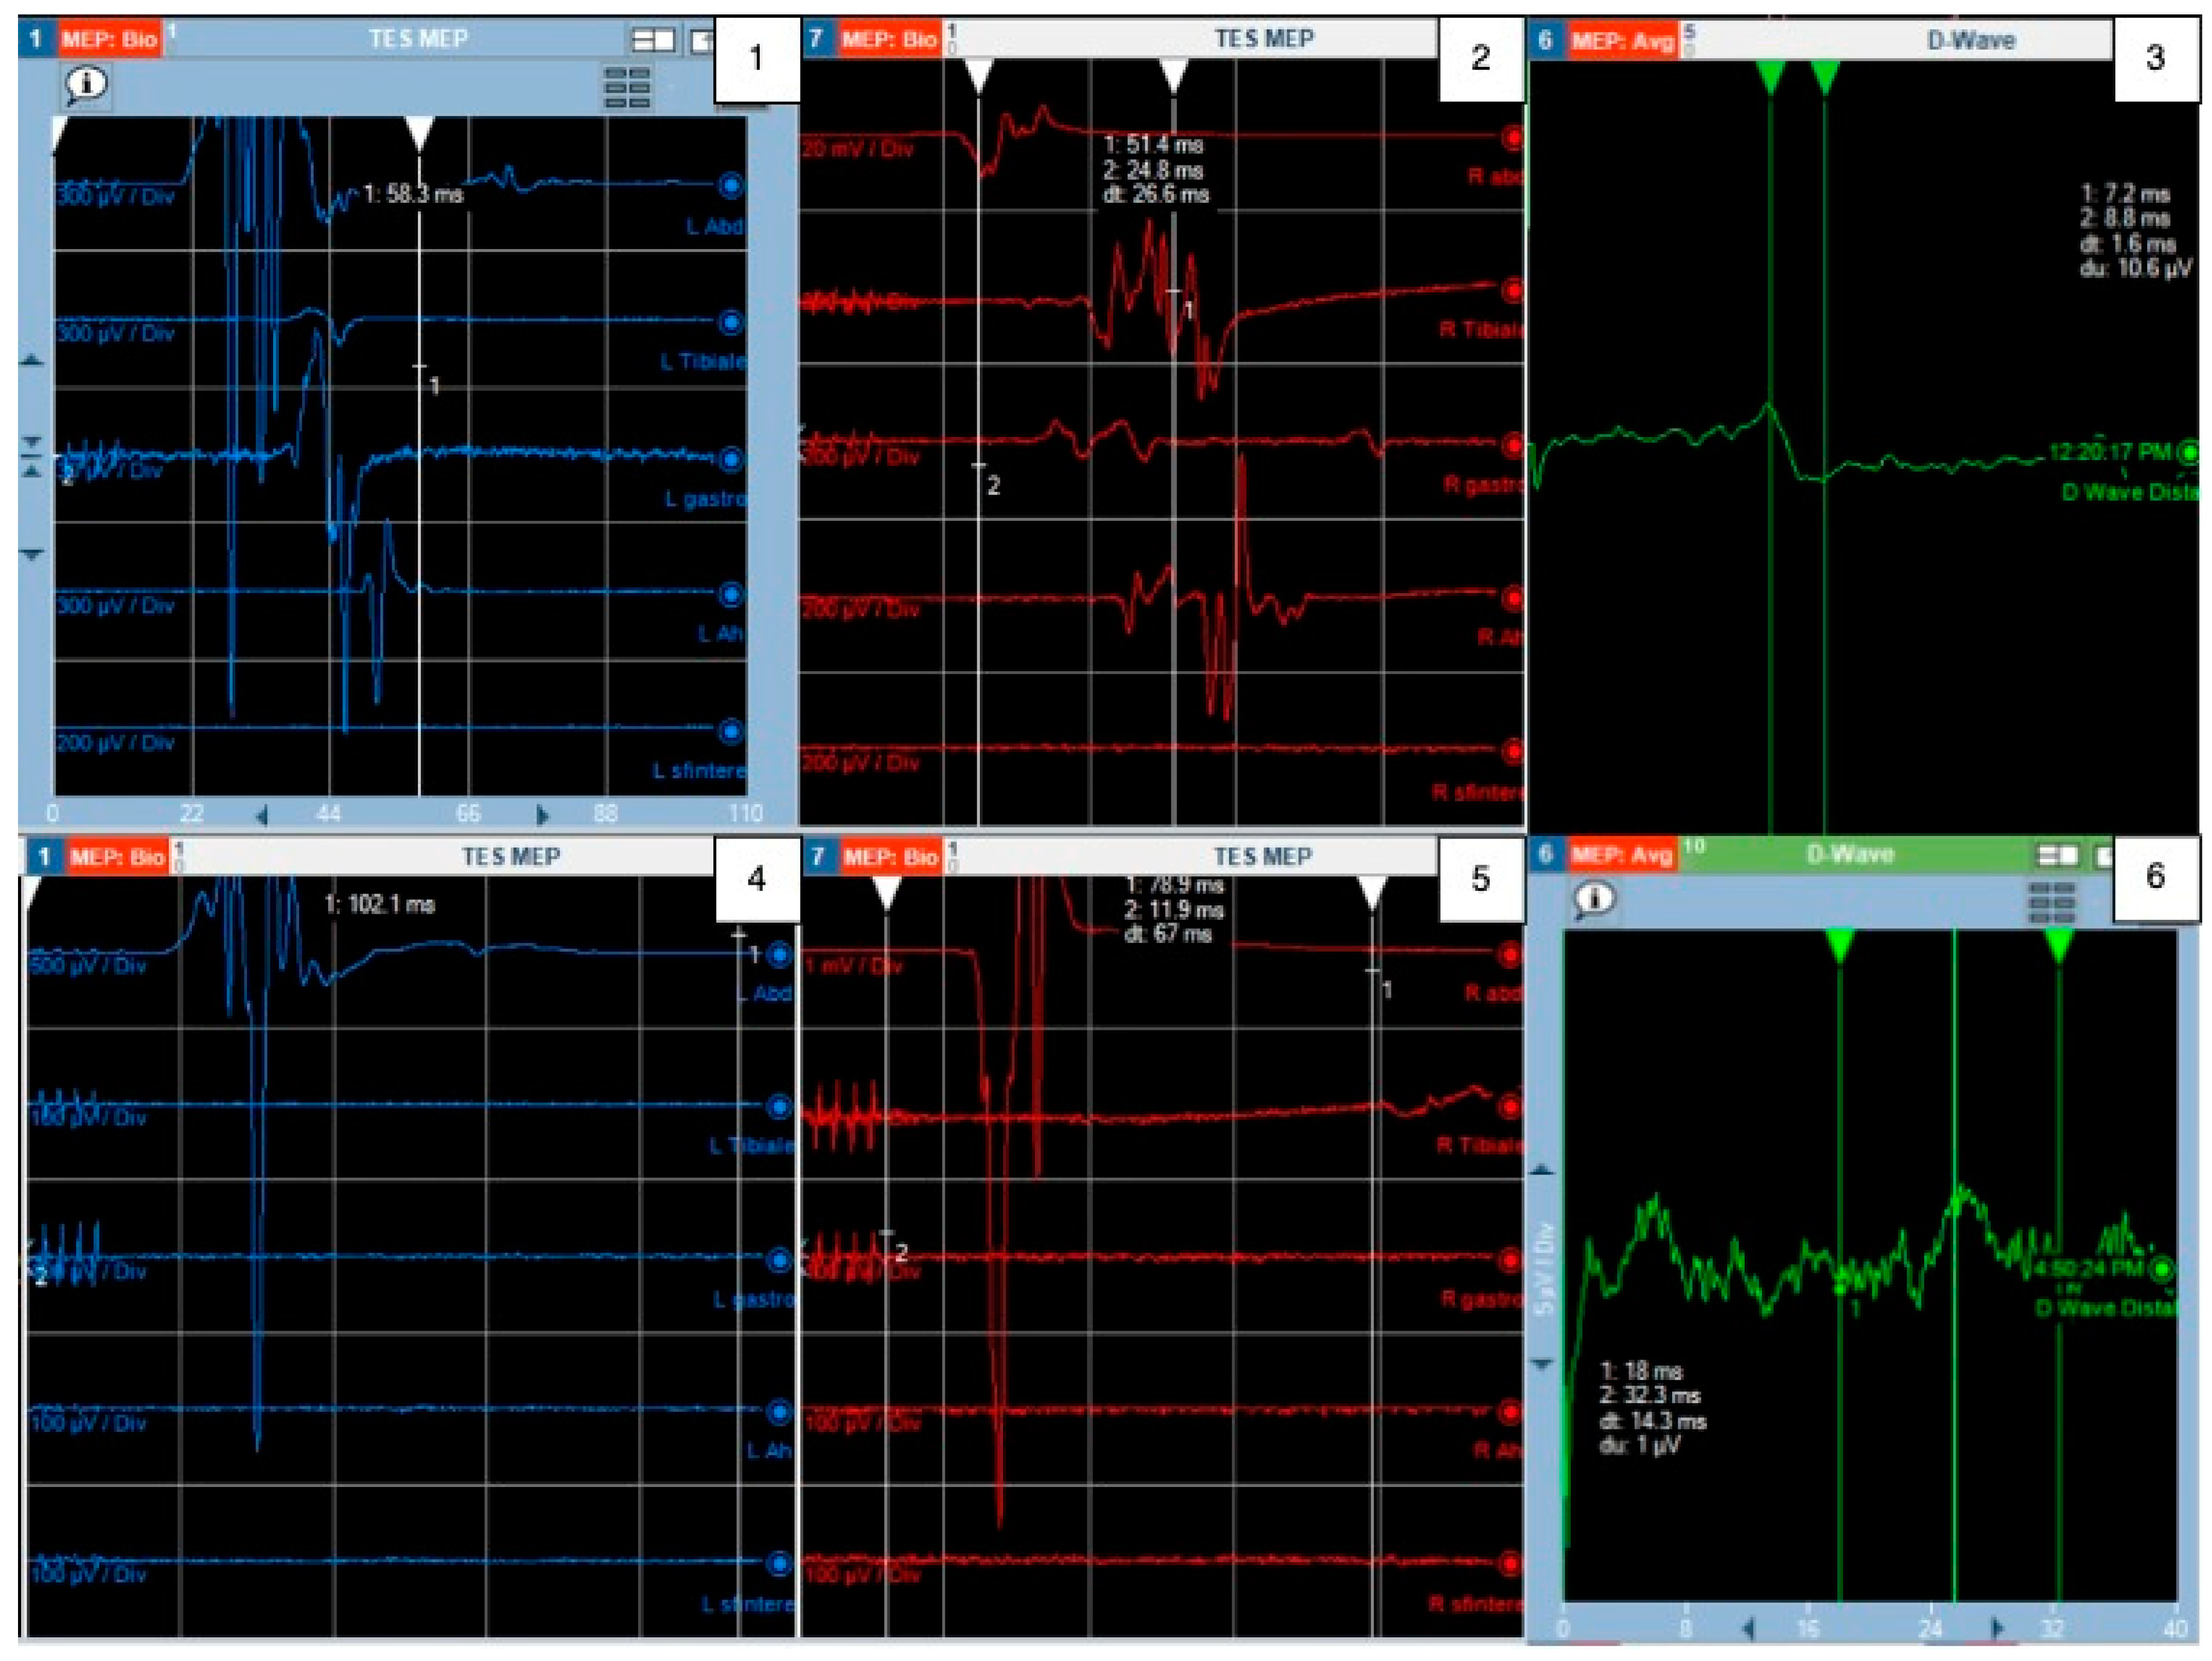Click D-Wave title bar in panel 6
Screen dimensions: 2212x1661
click(x=1850, y=855)
